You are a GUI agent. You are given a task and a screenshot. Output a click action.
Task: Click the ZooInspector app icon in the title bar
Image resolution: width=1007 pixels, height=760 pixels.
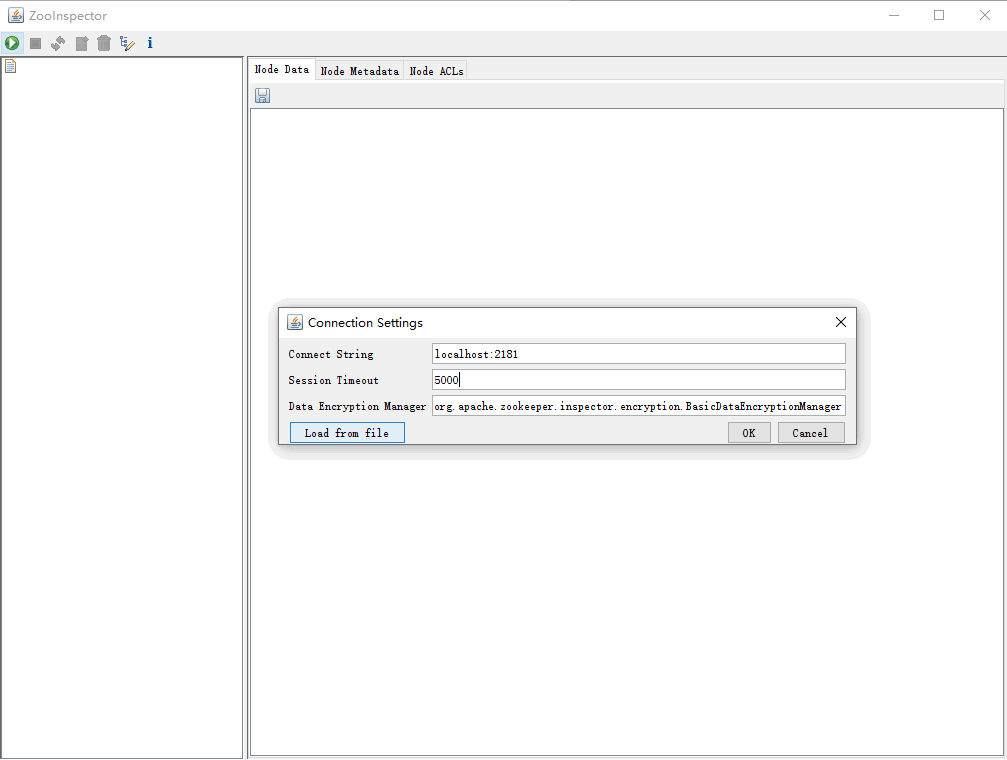pyautogui.click(x=16, y=15)
